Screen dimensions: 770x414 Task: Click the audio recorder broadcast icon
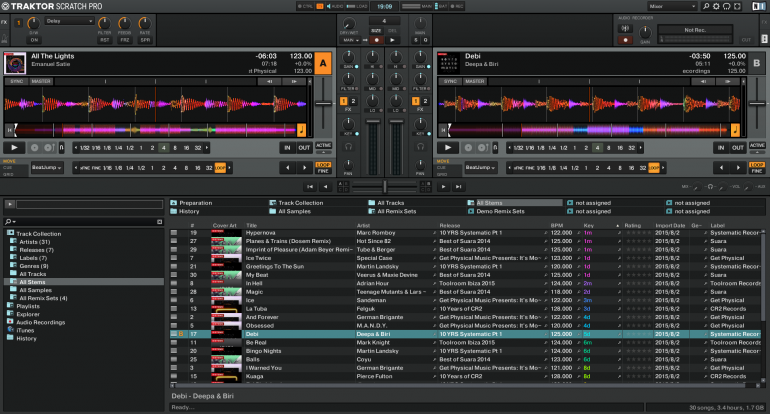pos(625,28)
